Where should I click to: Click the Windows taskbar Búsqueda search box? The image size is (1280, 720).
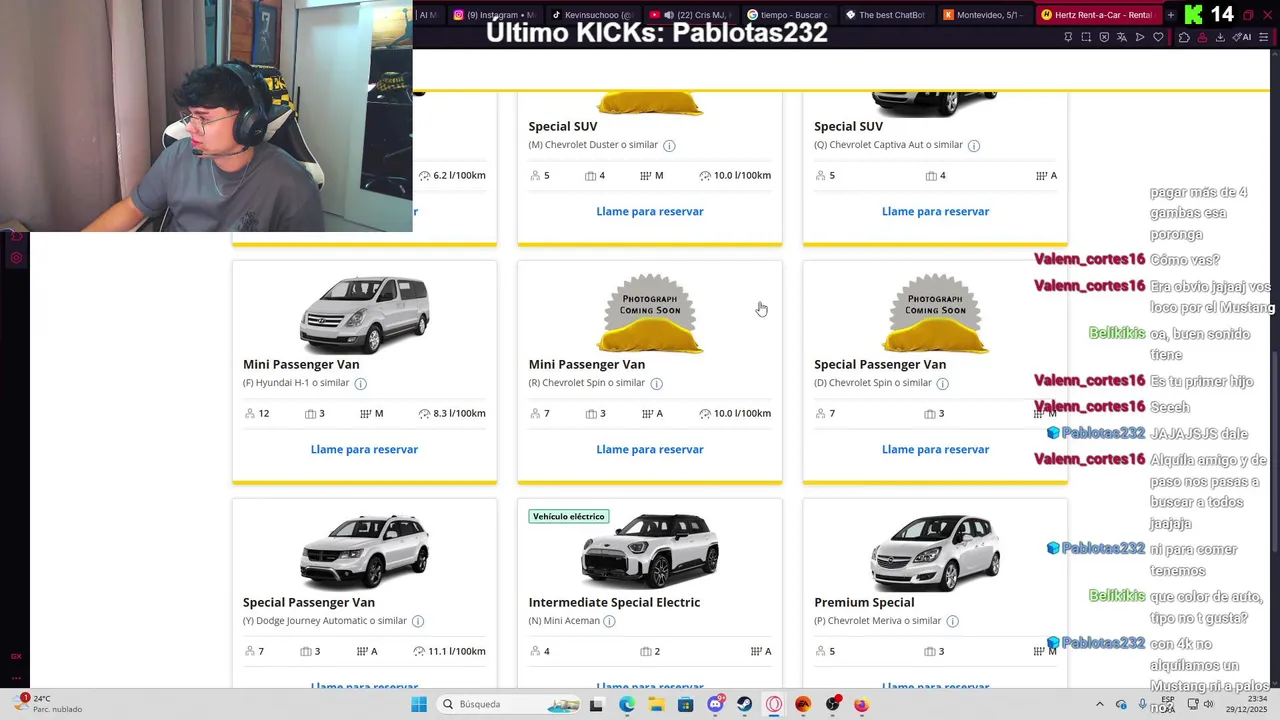point(506,704)
